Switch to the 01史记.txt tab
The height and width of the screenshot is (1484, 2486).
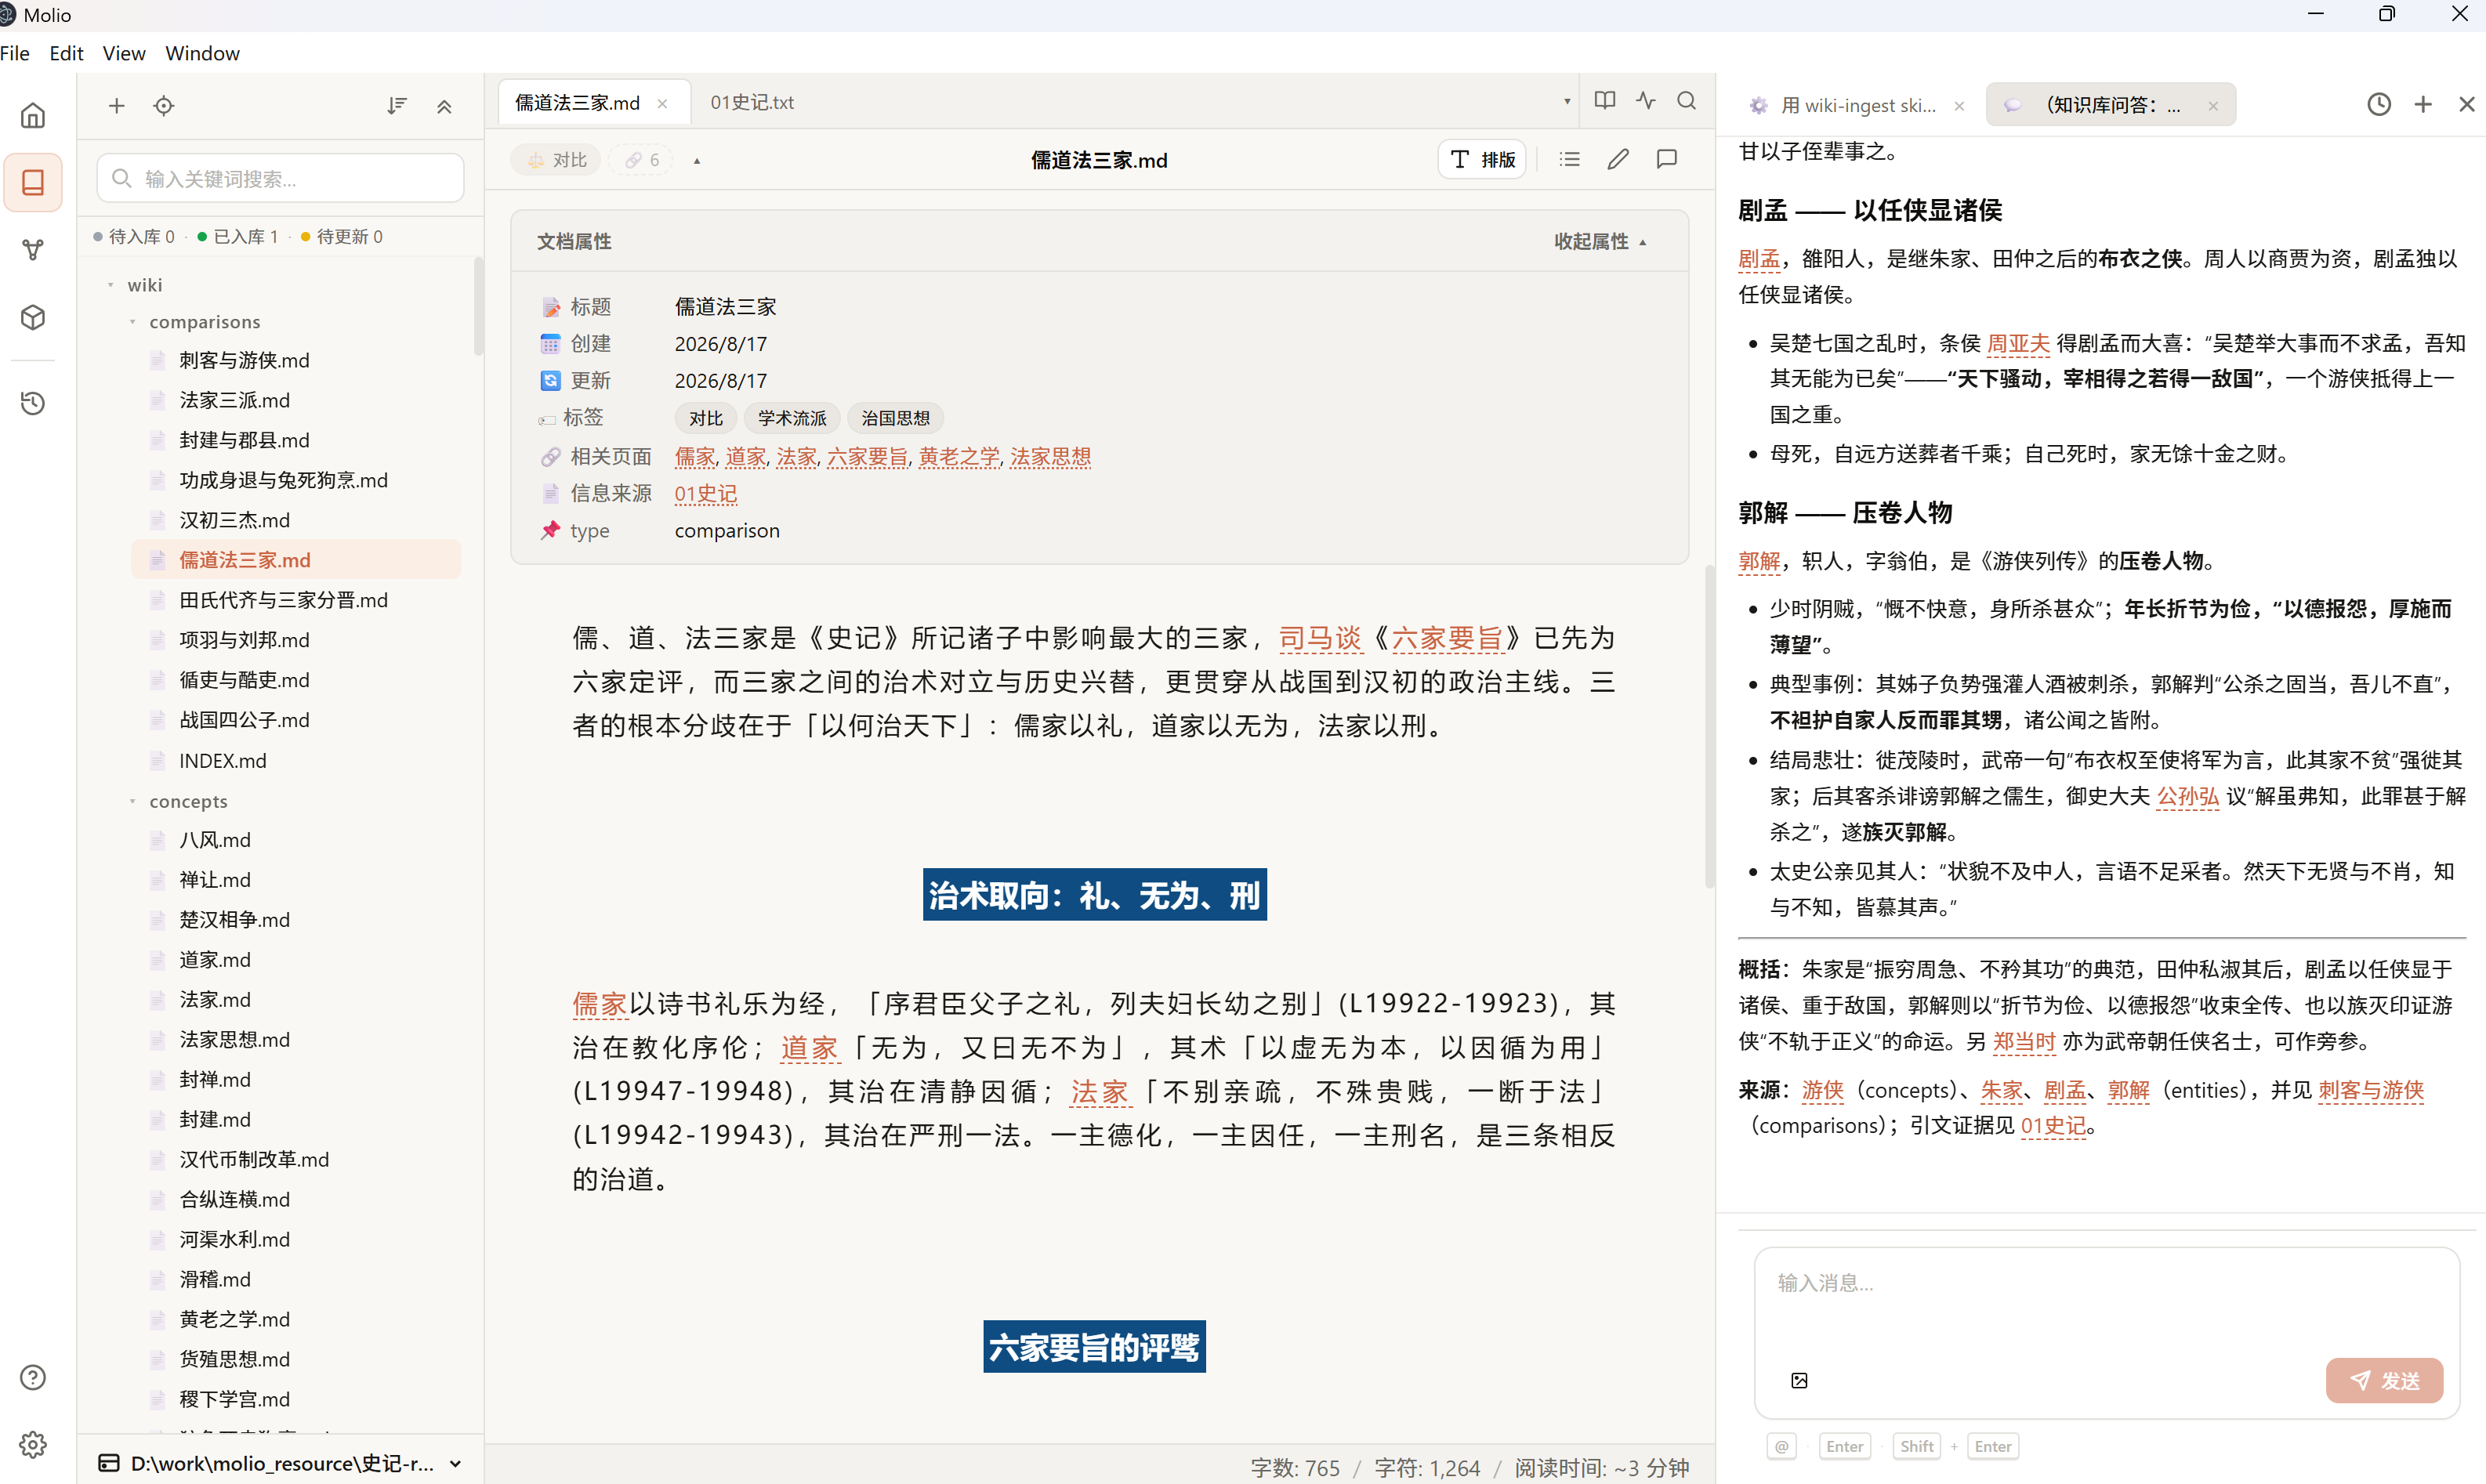pos(752,102)
